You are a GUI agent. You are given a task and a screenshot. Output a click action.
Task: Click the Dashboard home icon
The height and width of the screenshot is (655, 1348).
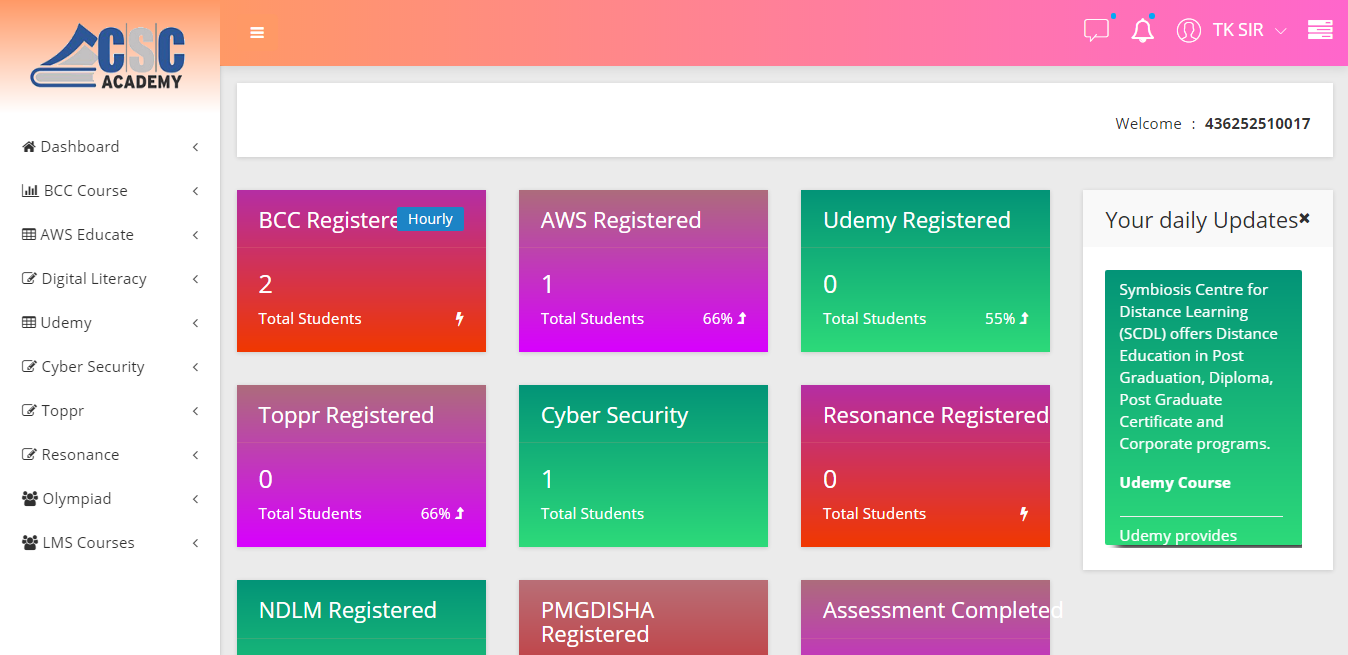tap(29, 146)
